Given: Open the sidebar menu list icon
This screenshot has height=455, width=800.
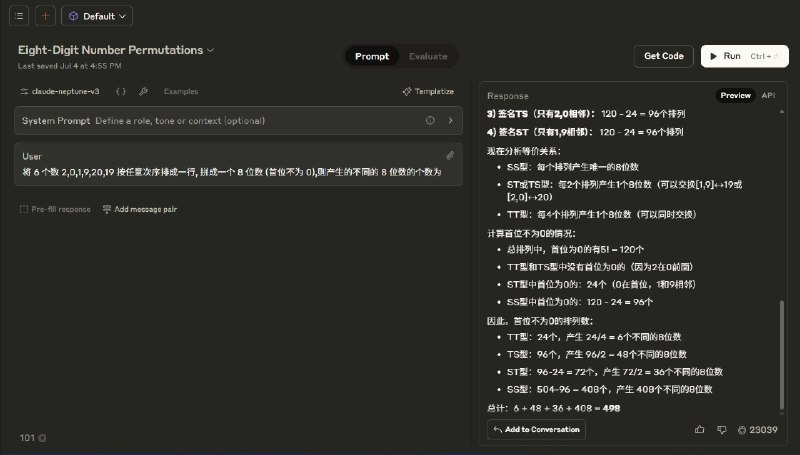Looking at the screenshot, I should [19, 16].
